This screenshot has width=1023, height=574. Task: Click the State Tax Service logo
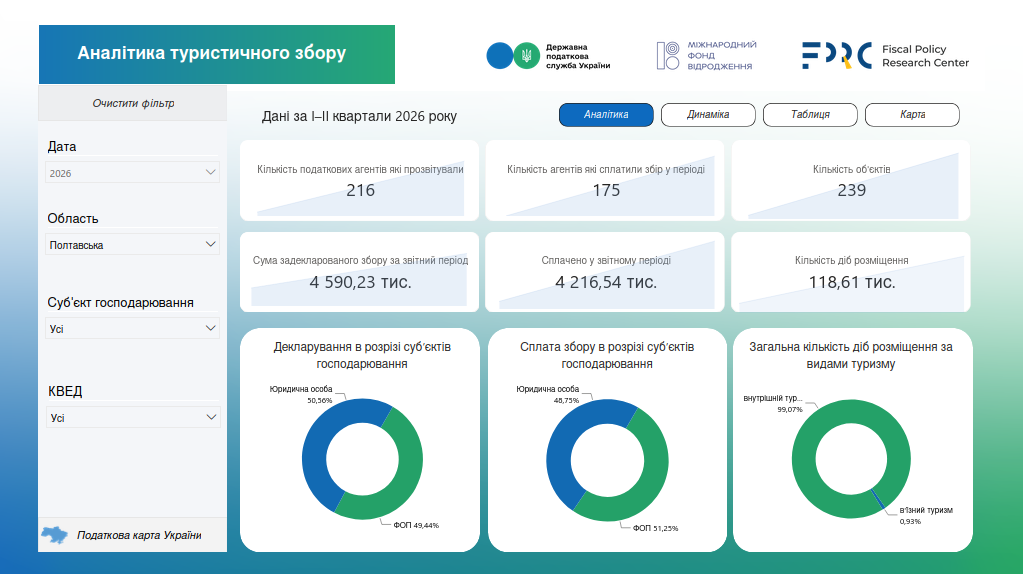pos(548,56)
